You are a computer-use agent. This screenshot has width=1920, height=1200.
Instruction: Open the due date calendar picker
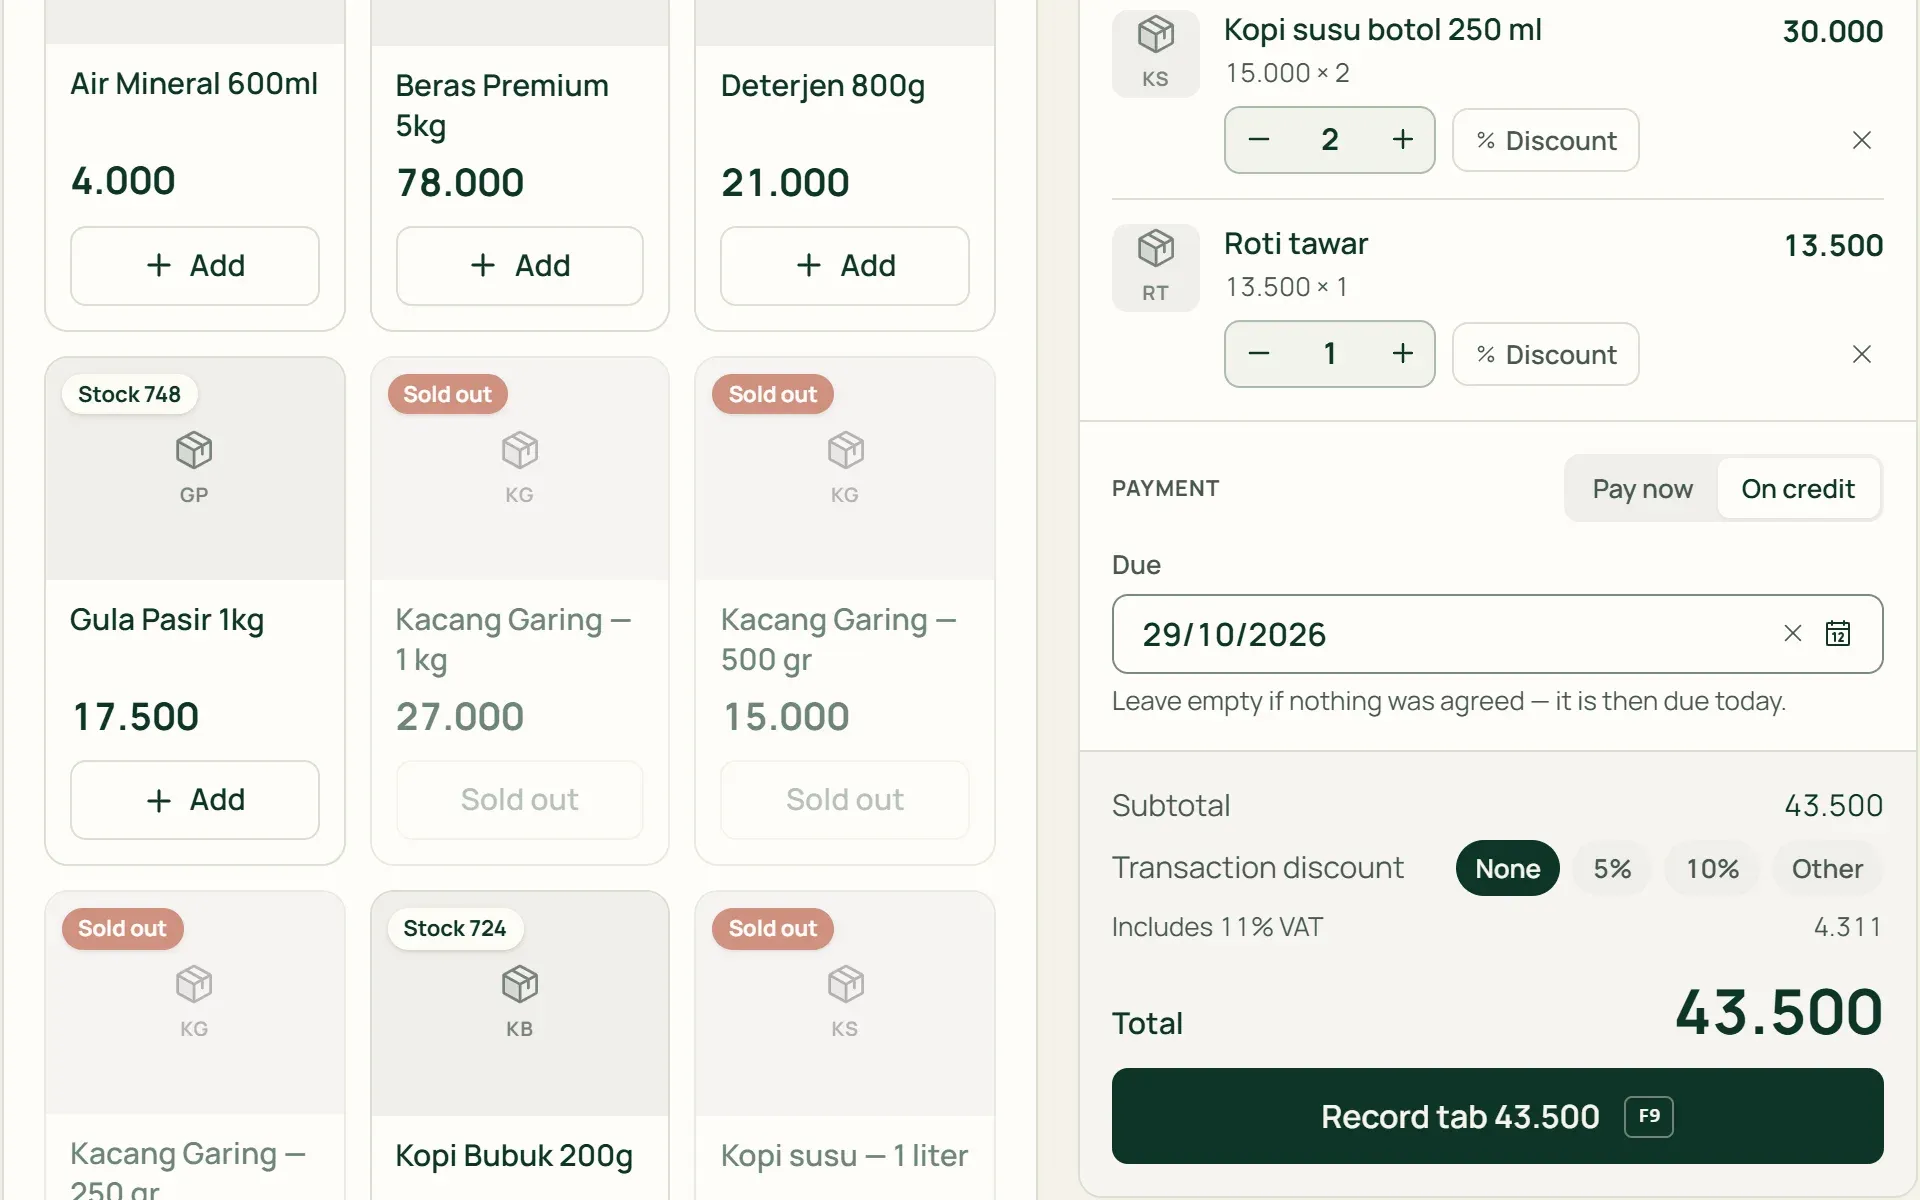point(1838,634)
